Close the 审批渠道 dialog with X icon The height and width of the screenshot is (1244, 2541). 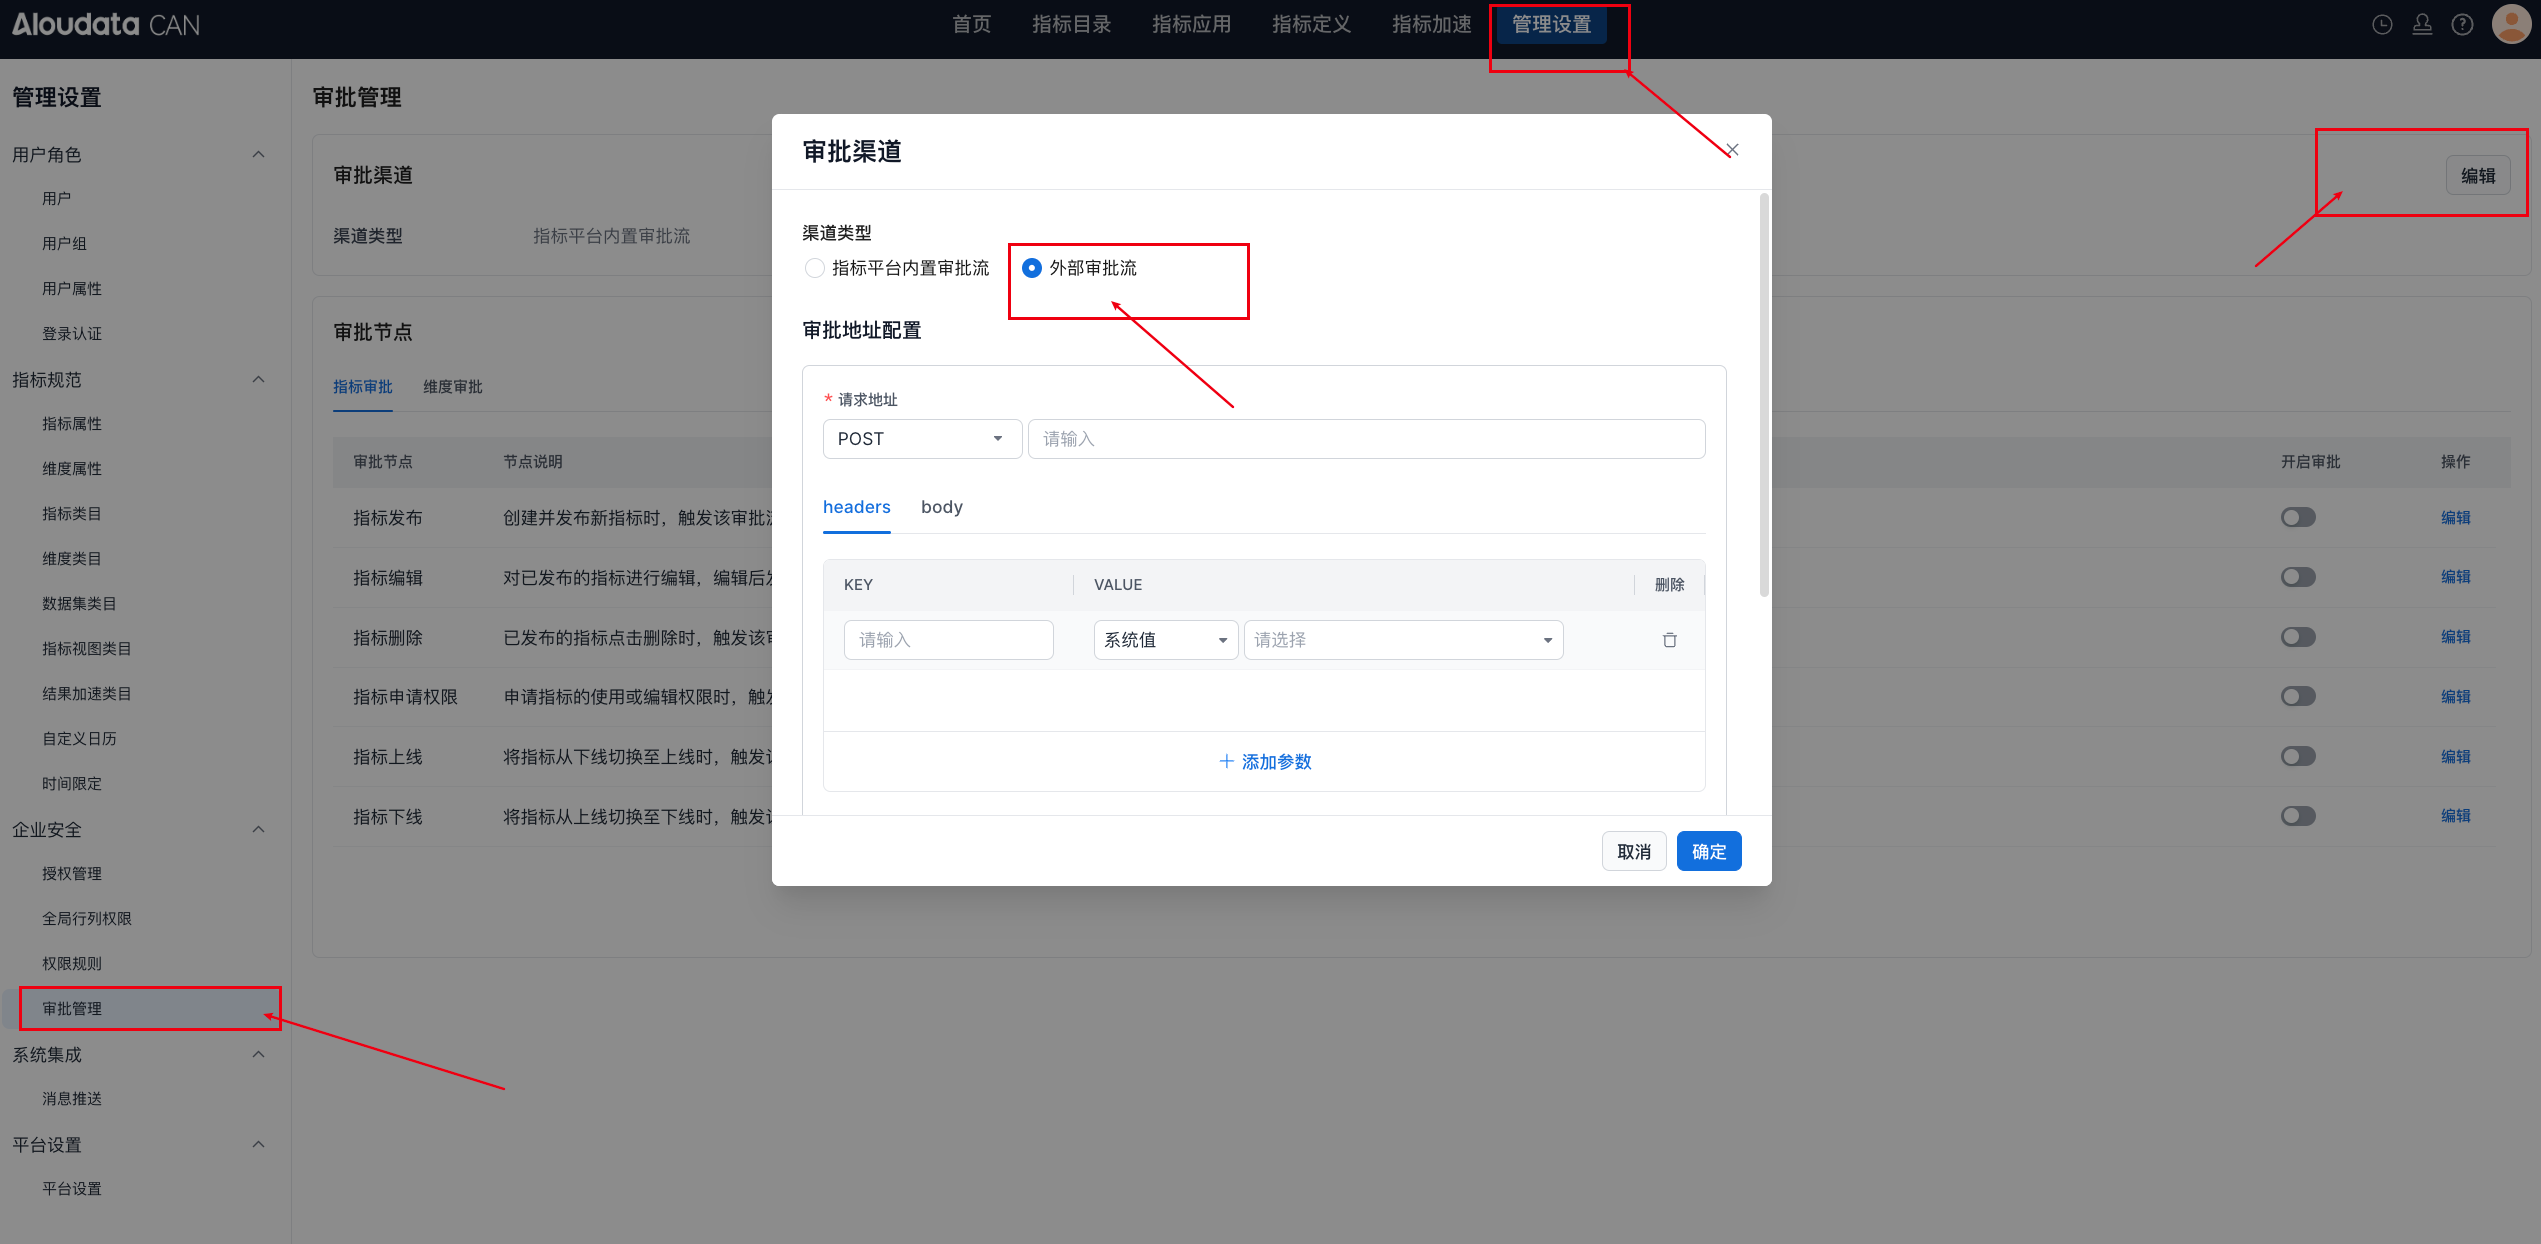point(1732,150)
